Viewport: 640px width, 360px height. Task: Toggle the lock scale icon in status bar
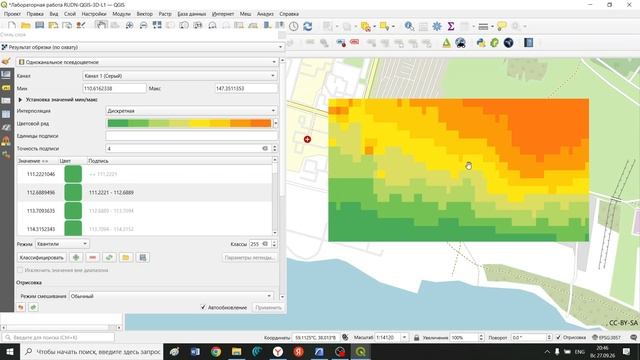pos(416,338)
